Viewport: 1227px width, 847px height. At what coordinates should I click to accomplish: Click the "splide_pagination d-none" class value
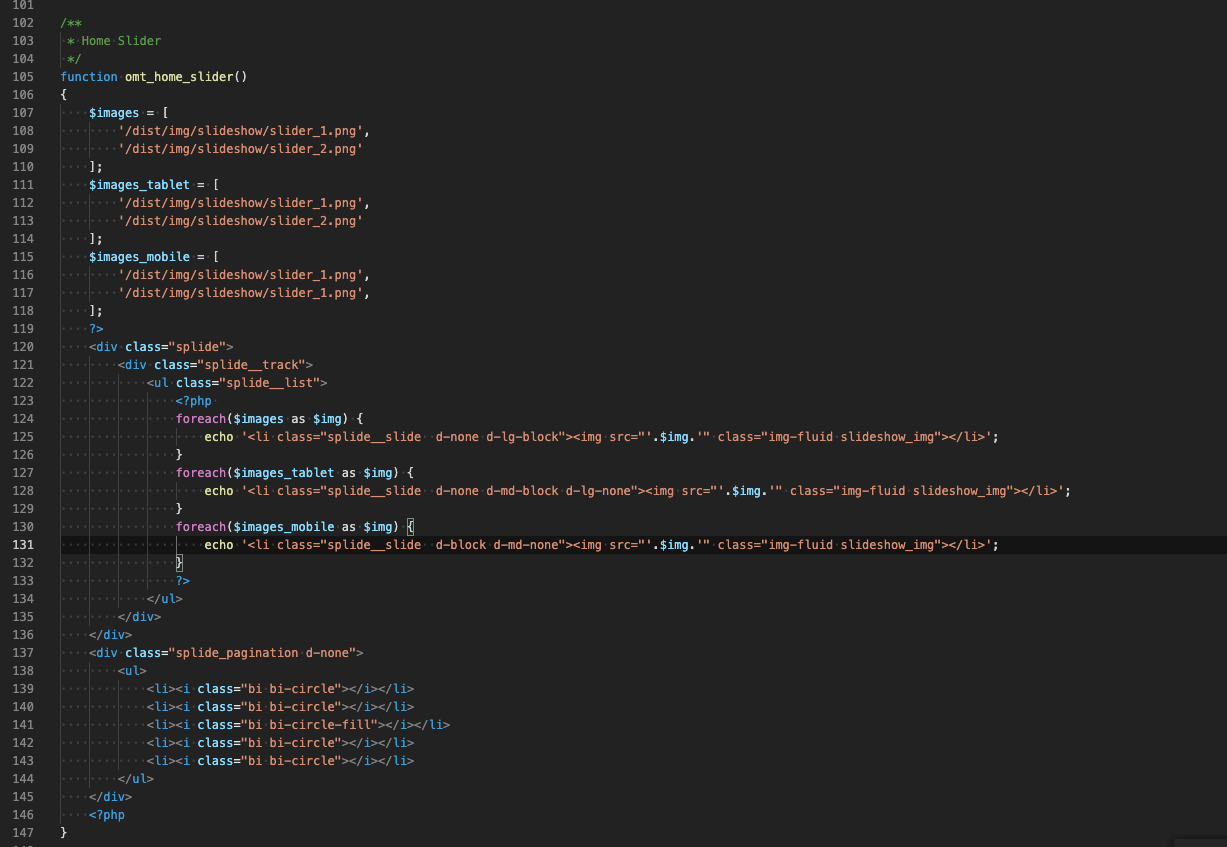pos(265,653)
